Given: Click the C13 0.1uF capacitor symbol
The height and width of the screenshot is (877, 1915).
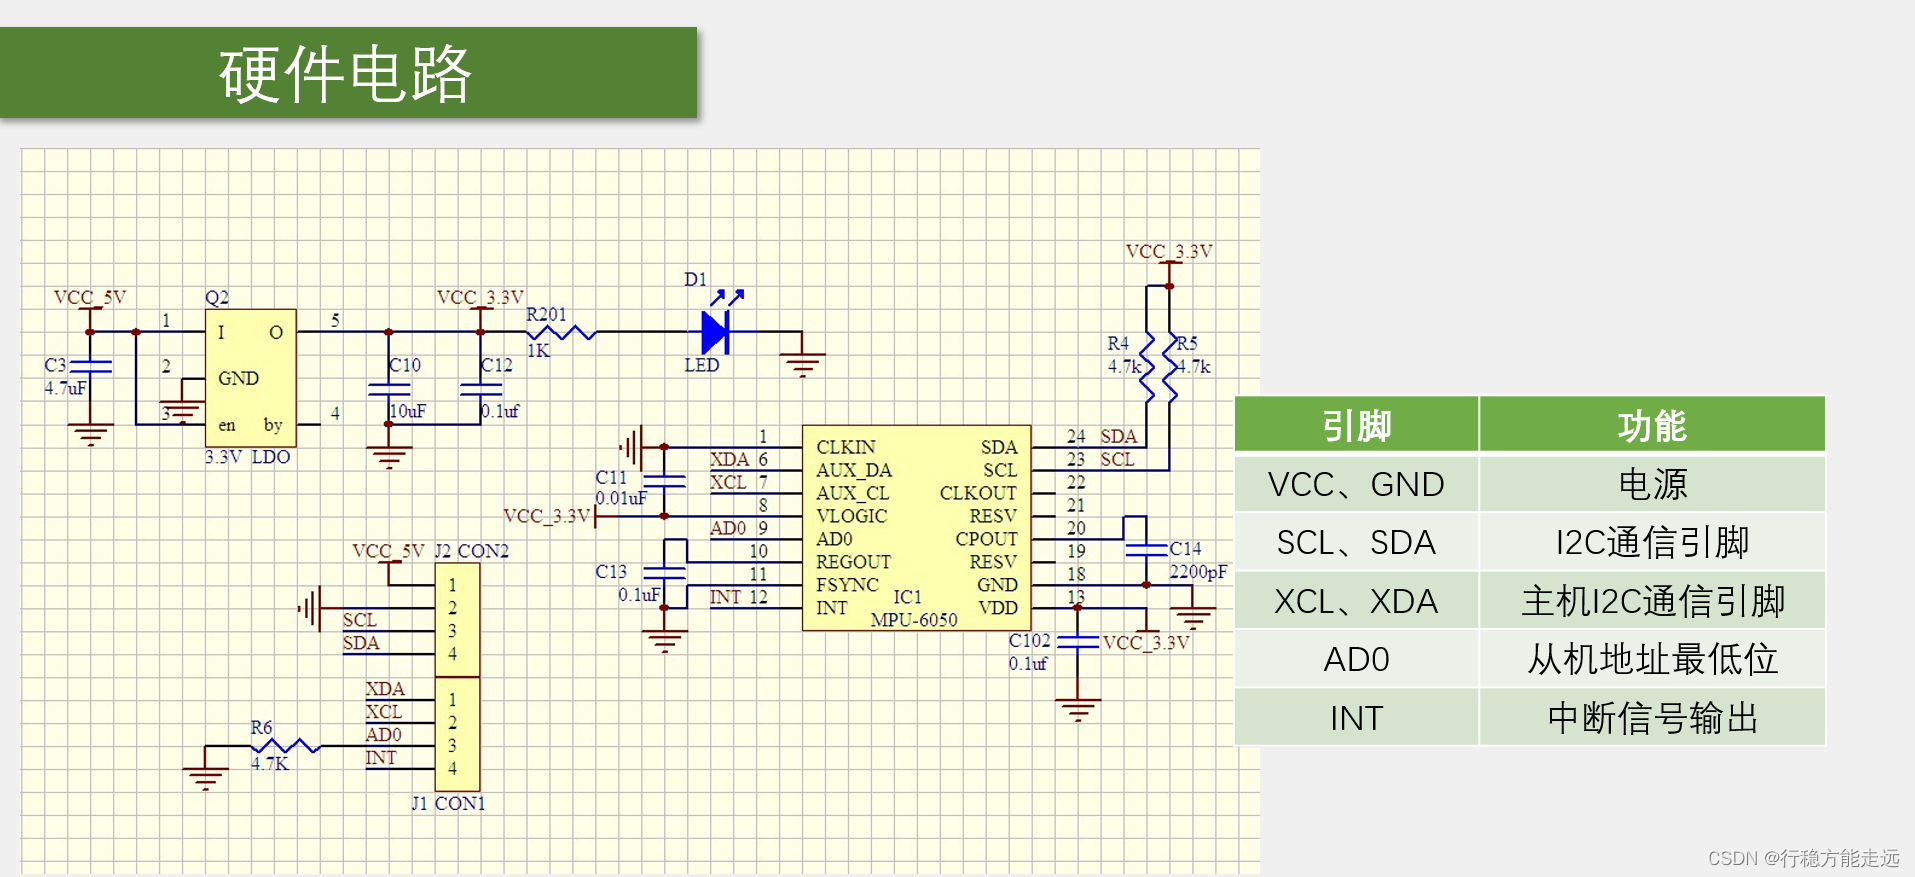Looking at the screenshot, I should click(664, 573).
